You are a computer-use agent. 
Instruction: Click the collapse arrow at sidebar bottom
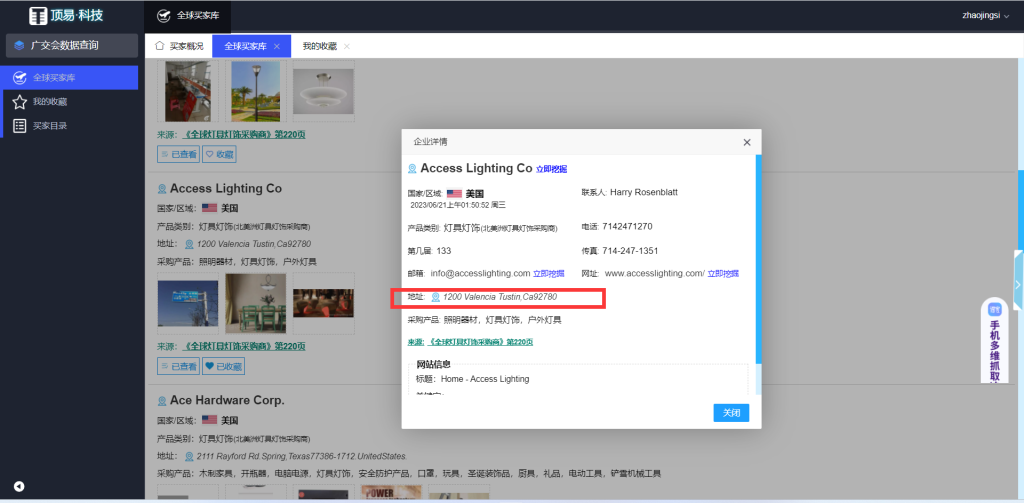pyautogui.click(x=19, y=486)
